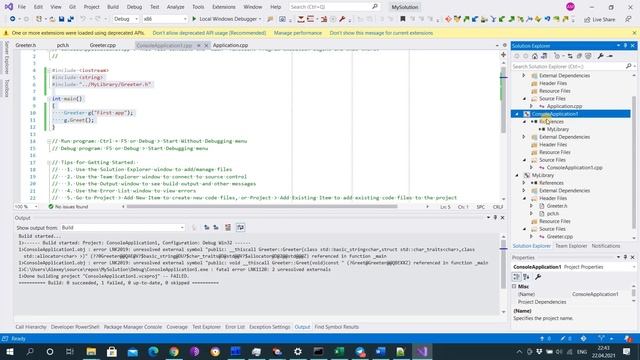Click Don't show this message link
The height and width of the screenshot is (360, 640).
[381, 33]
